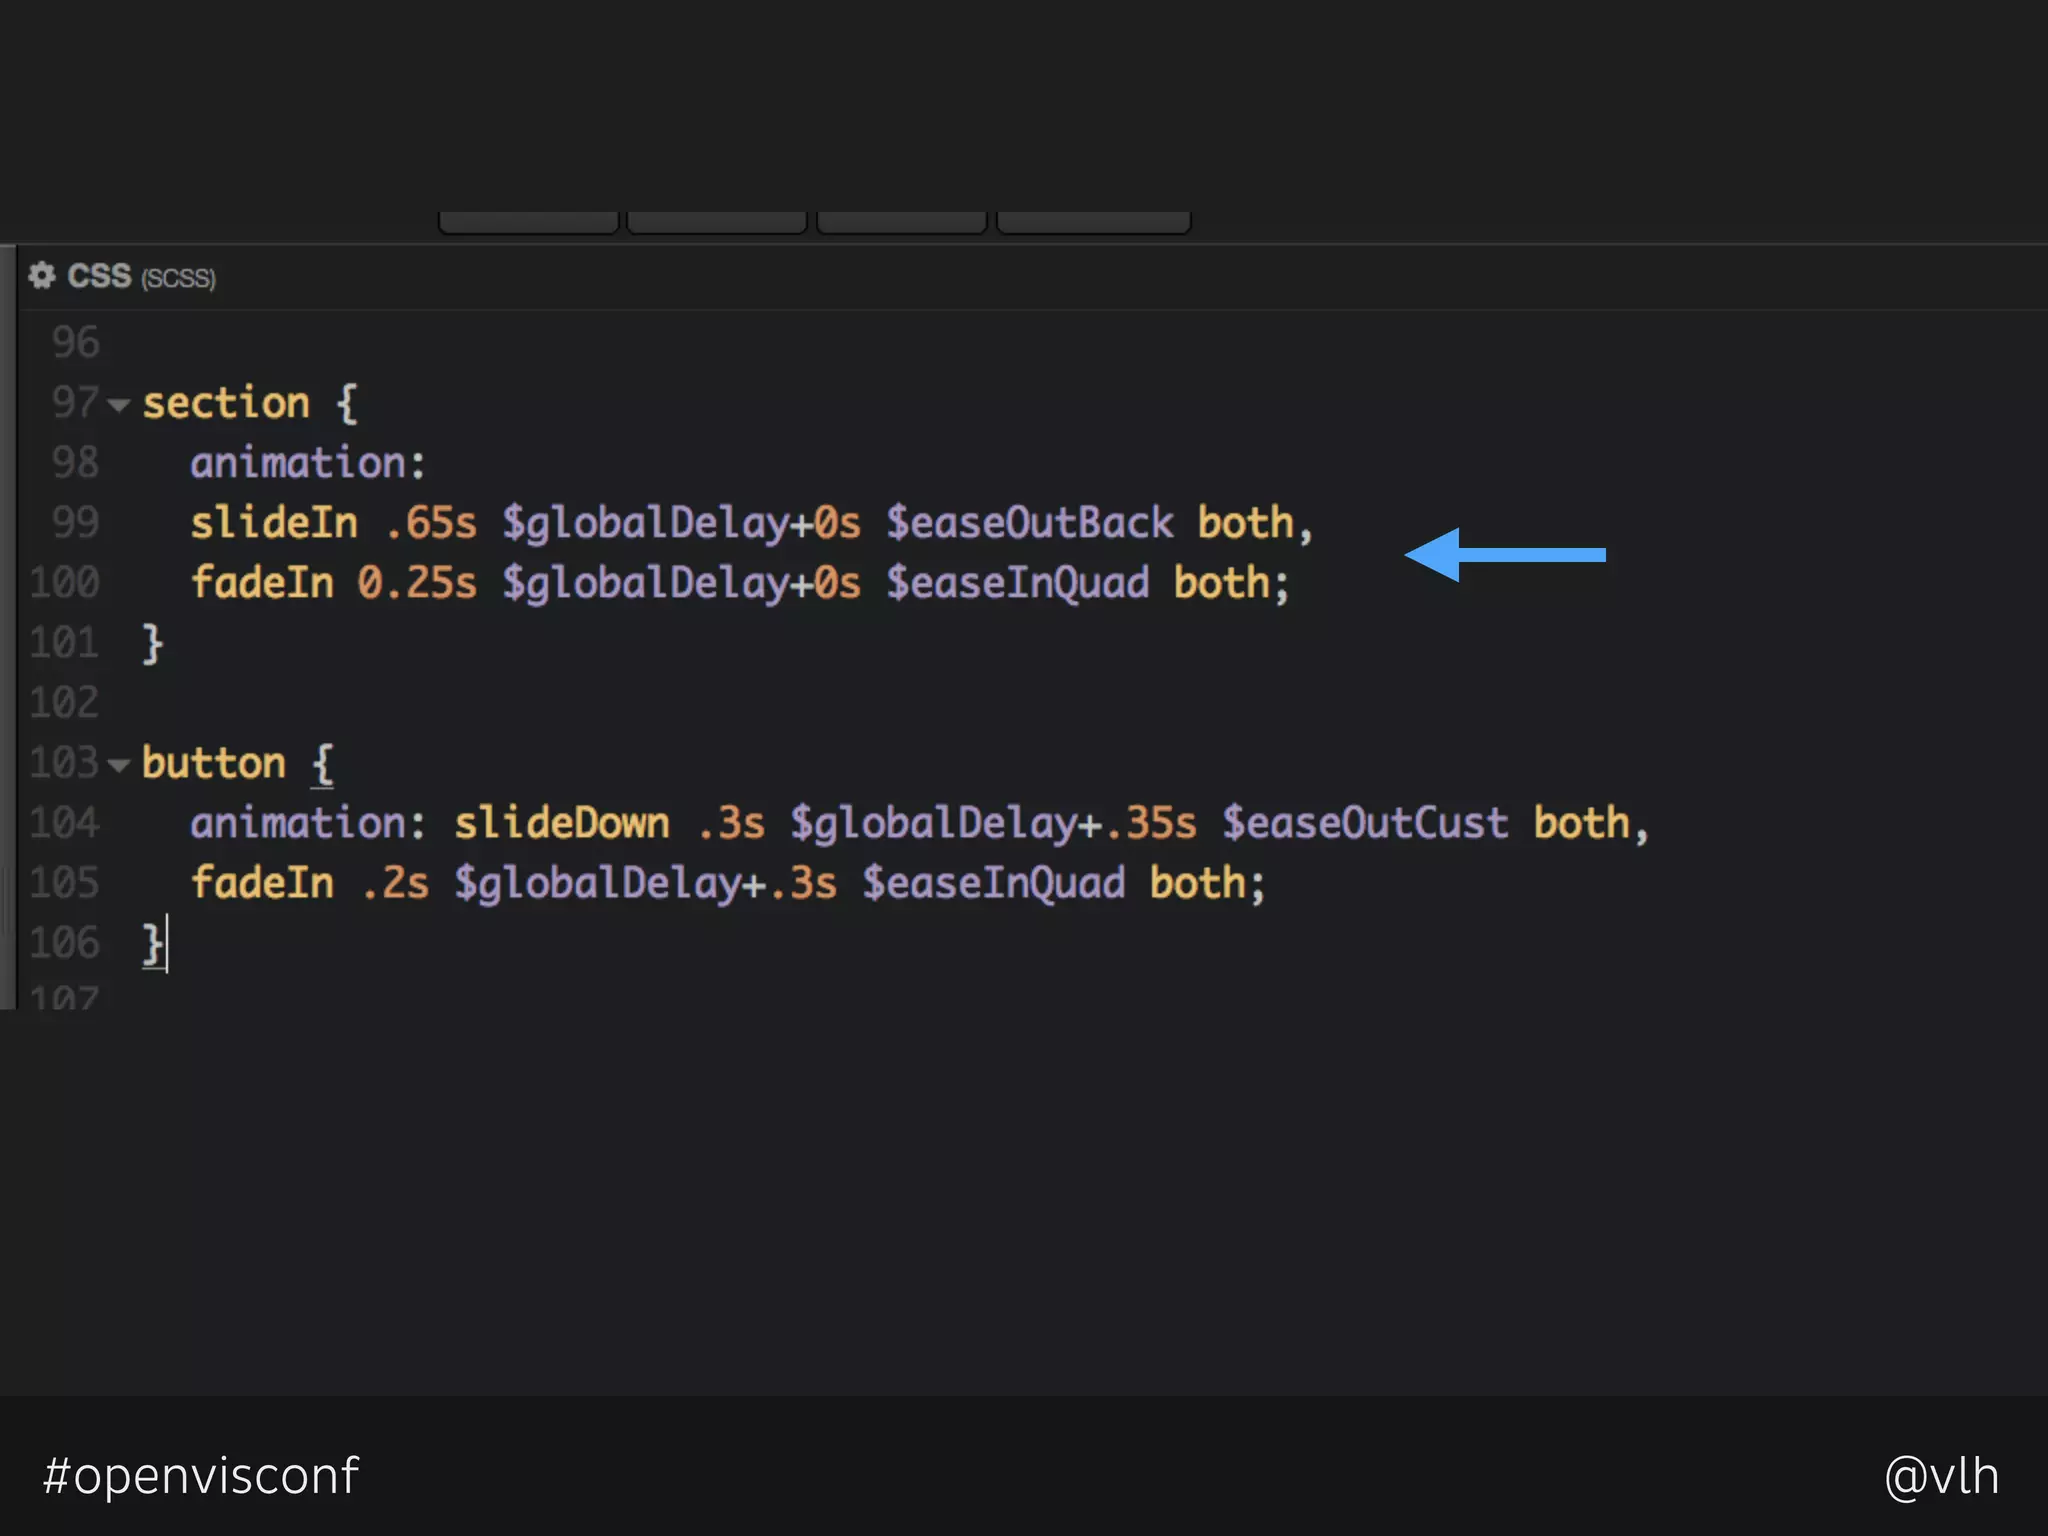The height and width of the screenshot is (1536, 2048).
Task: Click the slideDown animation name
Action: click(x=561, y=823)
